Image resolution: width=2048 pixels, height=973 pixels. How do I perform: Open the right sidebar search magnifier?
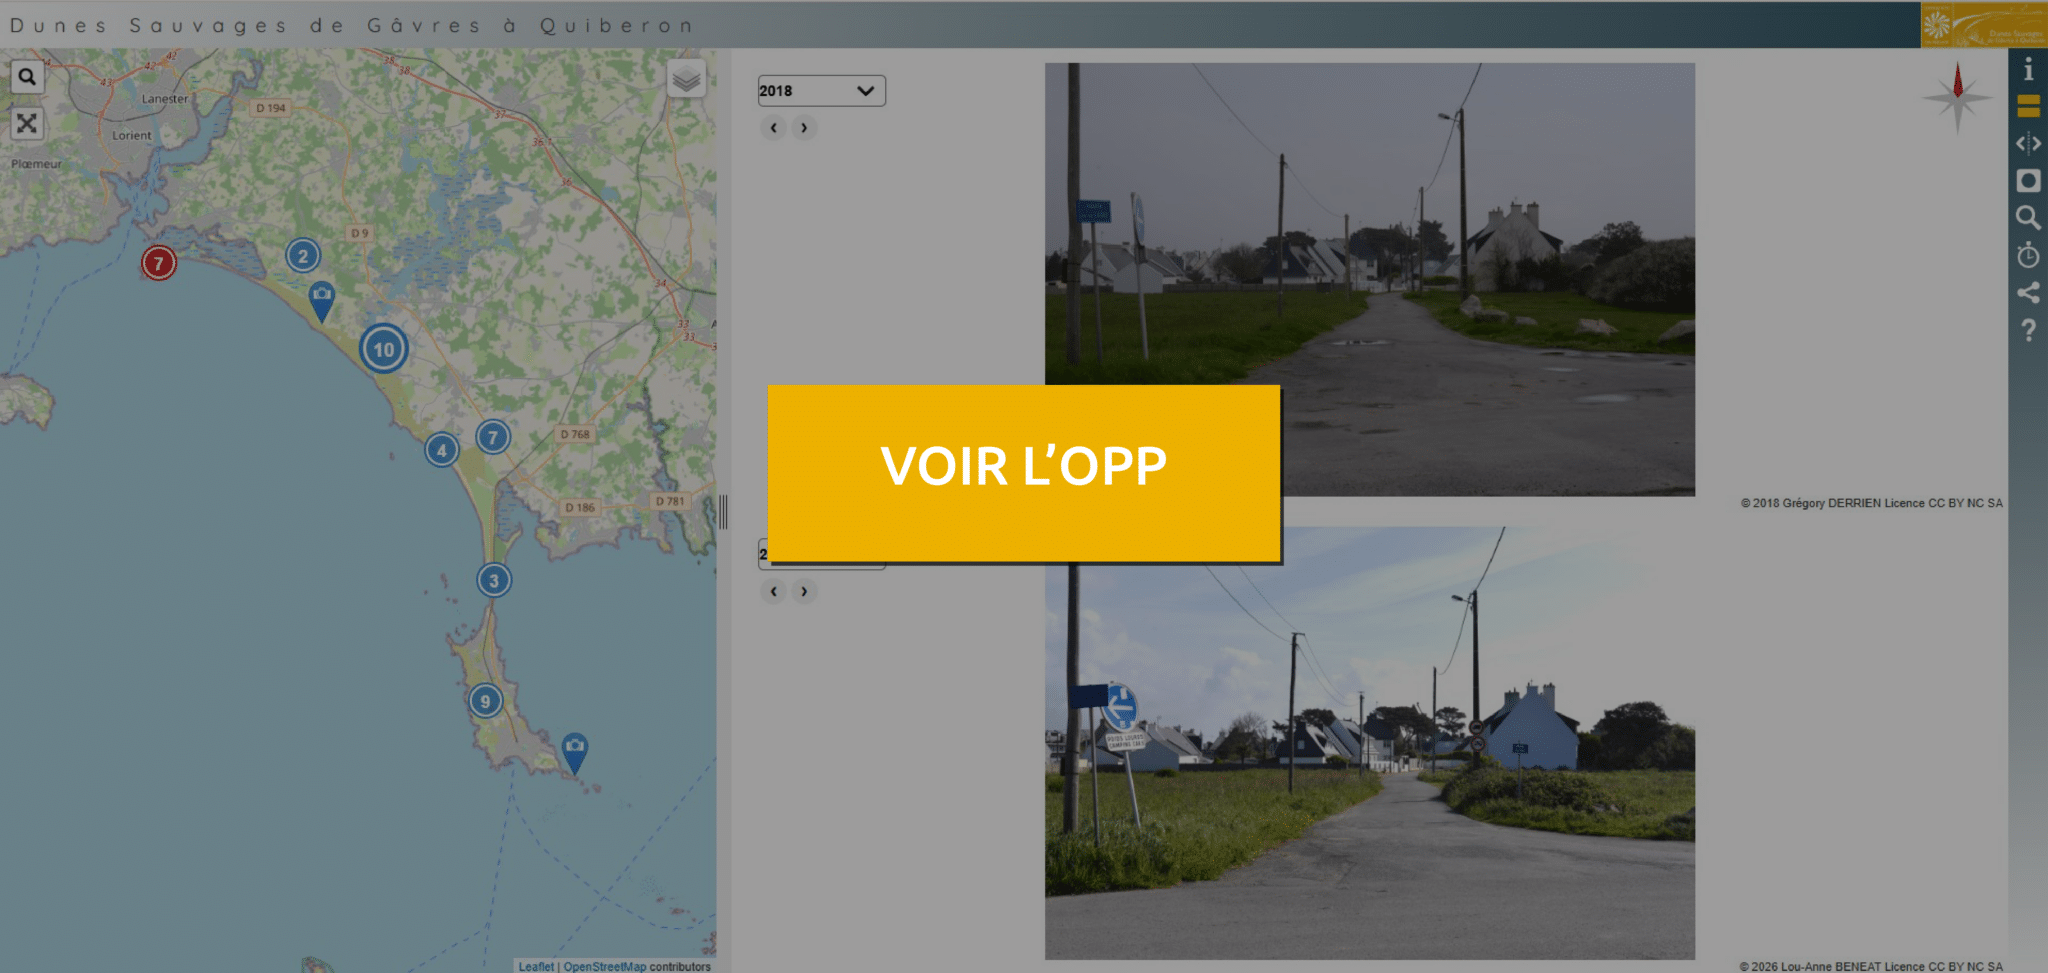pos(2028,217)
